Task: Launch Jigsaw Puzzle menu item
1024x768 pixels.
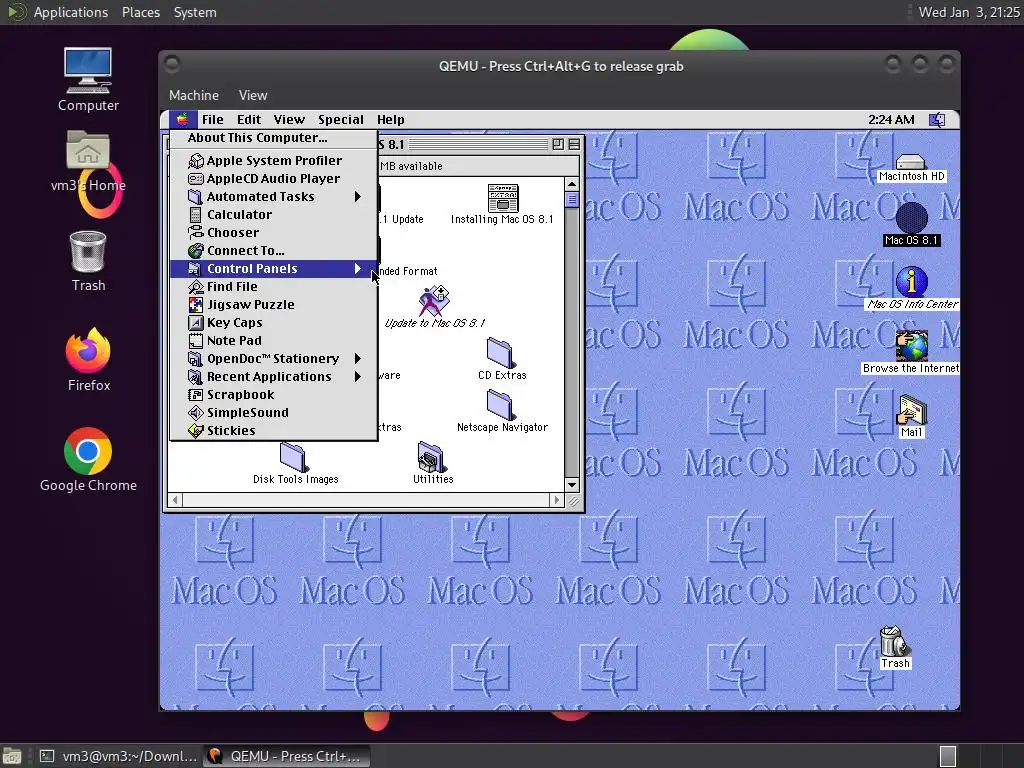Action: (x=274, y=304)
